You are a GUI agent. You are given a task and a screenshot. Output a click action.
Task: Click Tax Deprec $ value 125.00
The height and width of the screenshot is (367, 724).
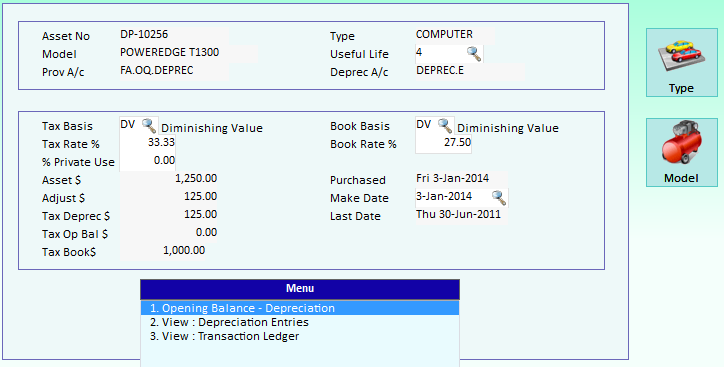coord(201,215)
